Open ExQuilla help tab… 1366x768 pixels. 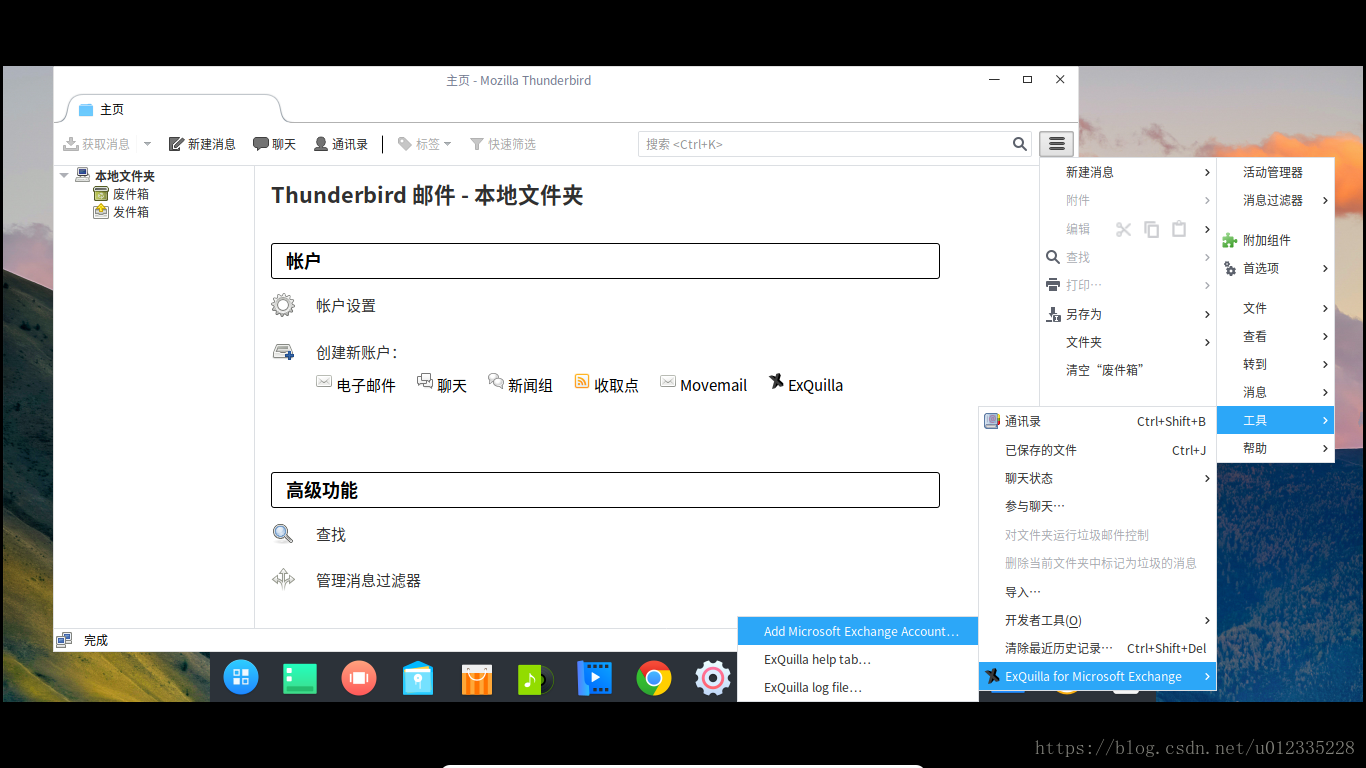click(x=858, y=659)
